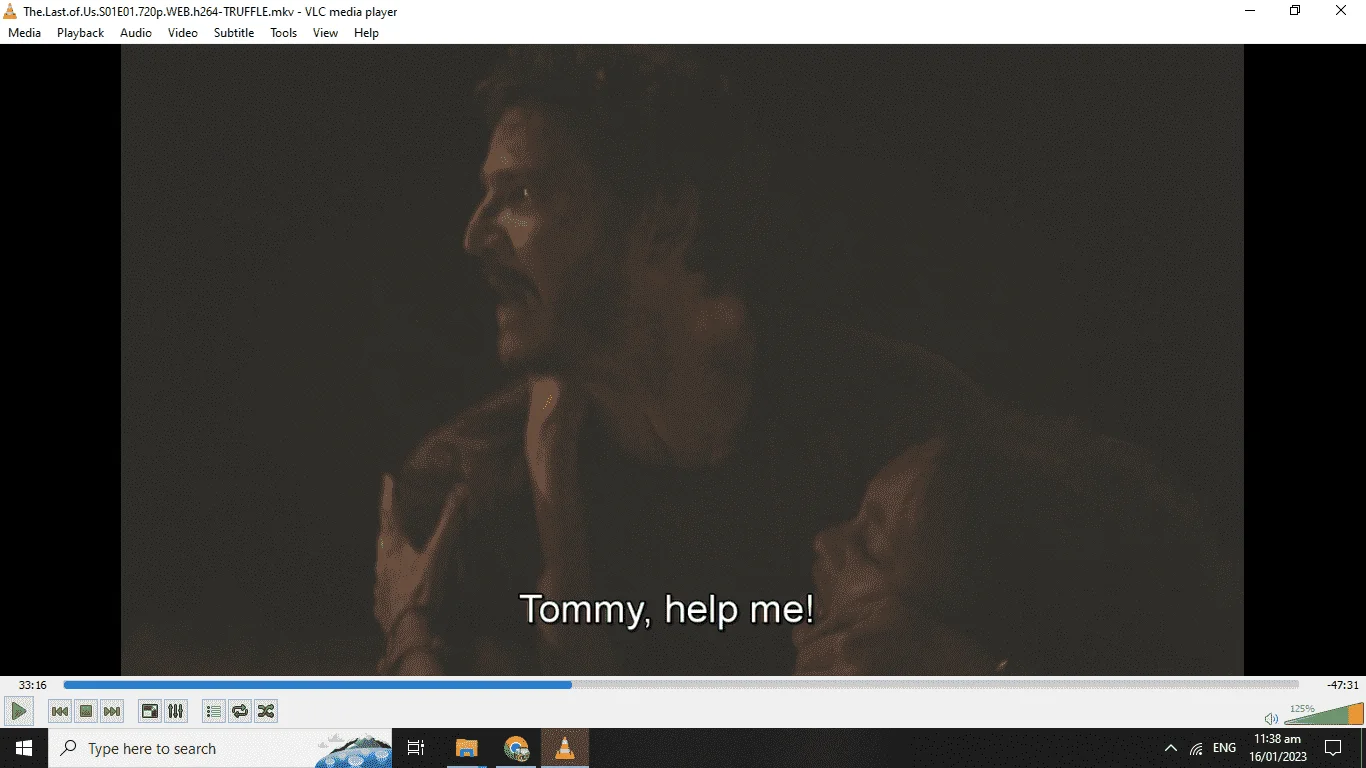Show hidden system tray icons chevron
Viewport: 1366px width, 768px height.
tap(1171, 748)
